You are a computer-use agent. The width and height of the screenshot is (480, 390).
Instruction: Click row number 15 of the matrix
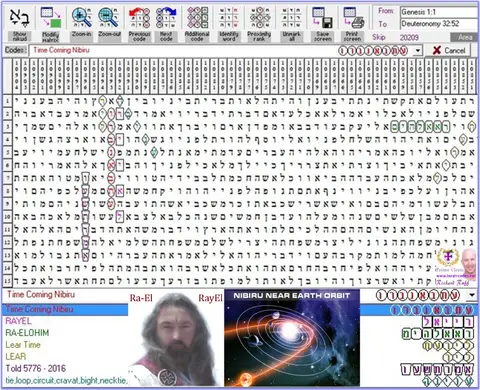click(7, 281)
